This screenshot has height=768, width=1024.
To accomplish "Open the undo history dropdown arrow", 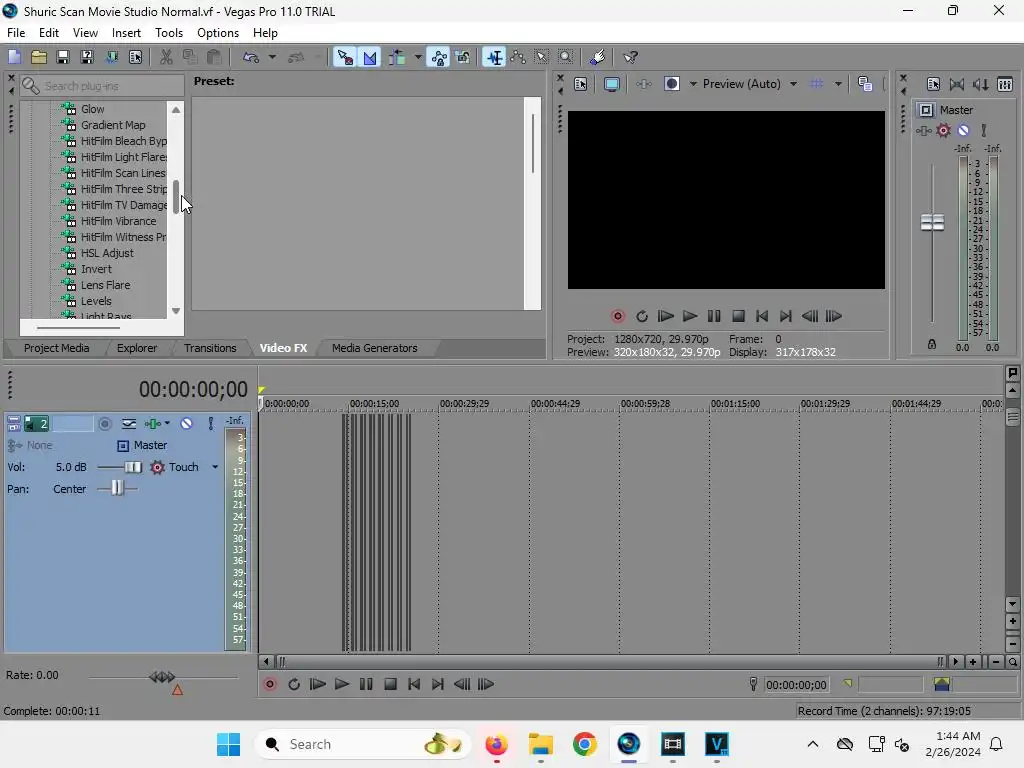I will tap(272, 57).
